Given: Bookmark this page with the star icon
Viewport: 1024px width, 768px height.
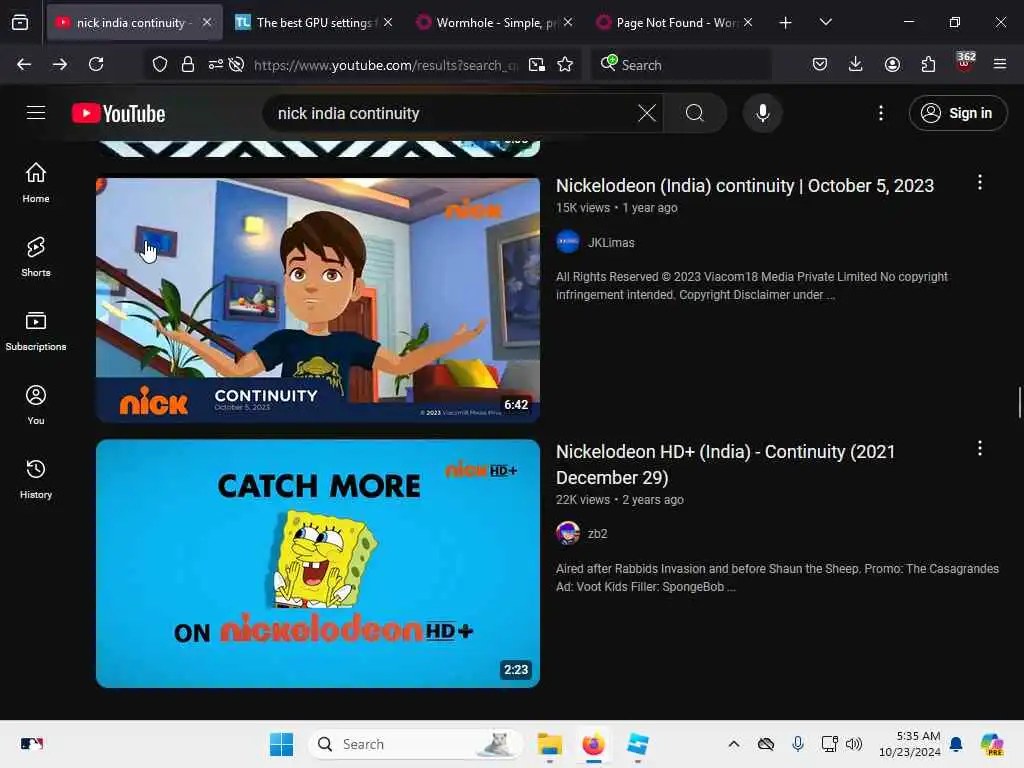Looking at the screenshot, I should [x=565, y=64].
